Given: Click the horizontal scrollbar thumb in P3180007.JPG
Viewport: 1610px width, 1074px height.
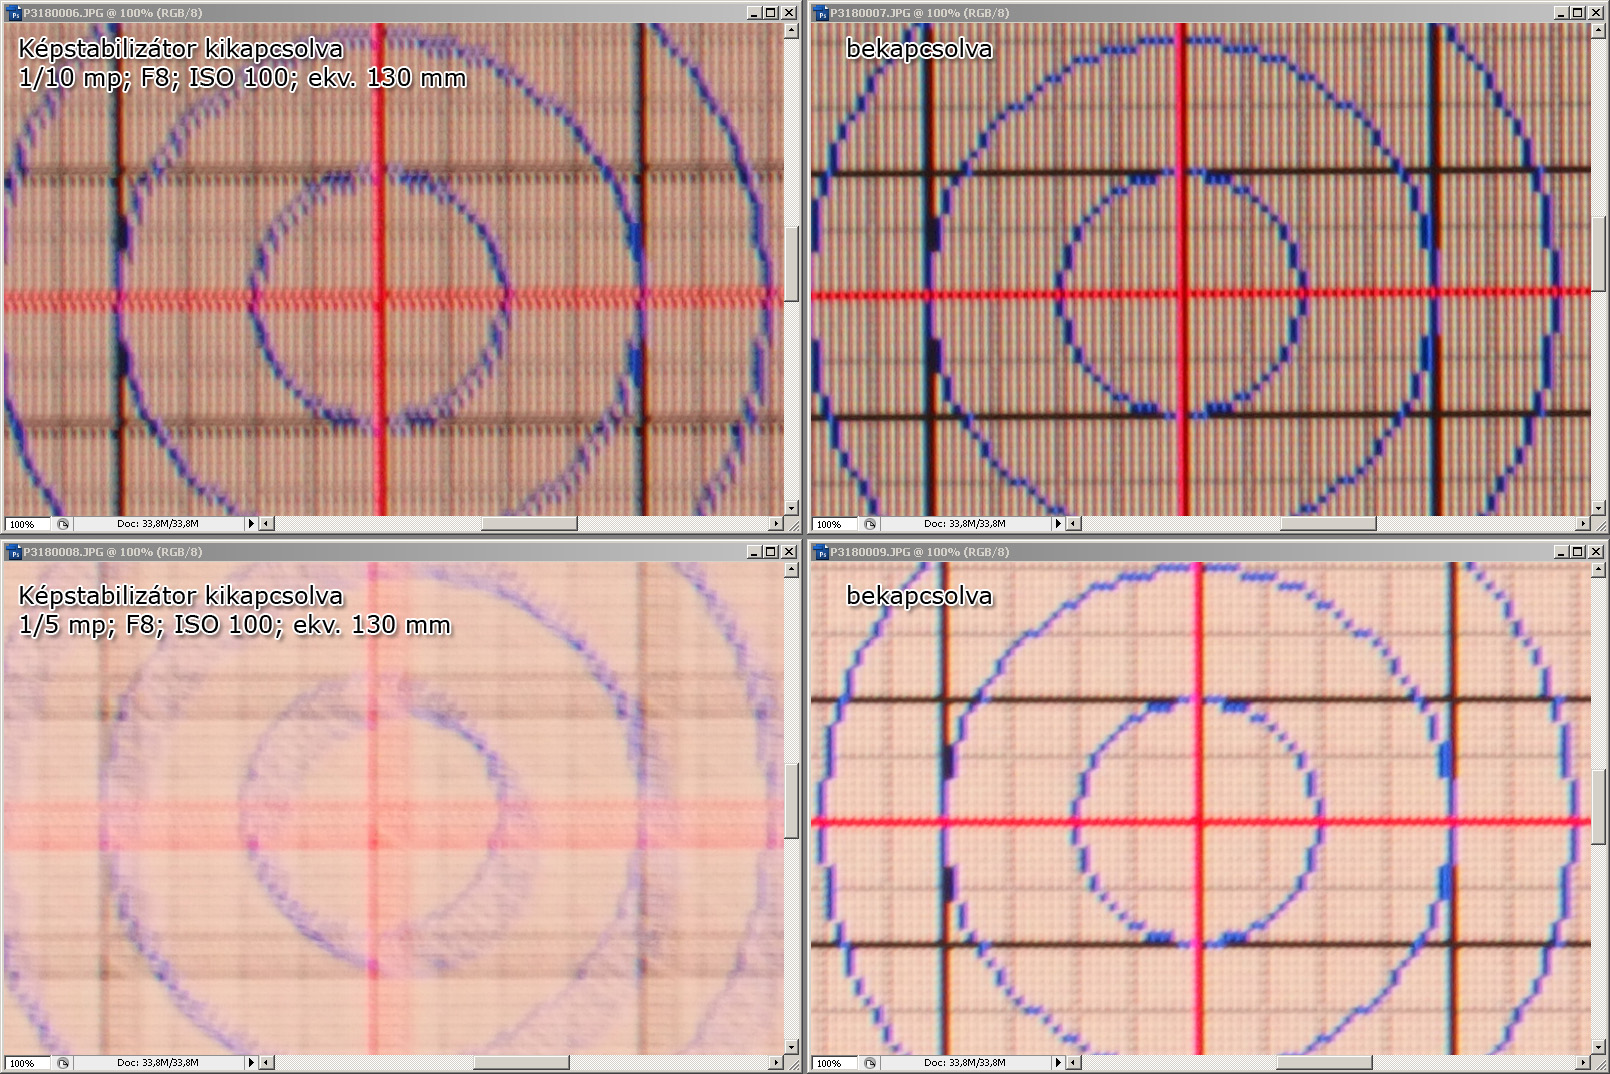Looking at the screenshot, I should click(x=1328, y=524).
